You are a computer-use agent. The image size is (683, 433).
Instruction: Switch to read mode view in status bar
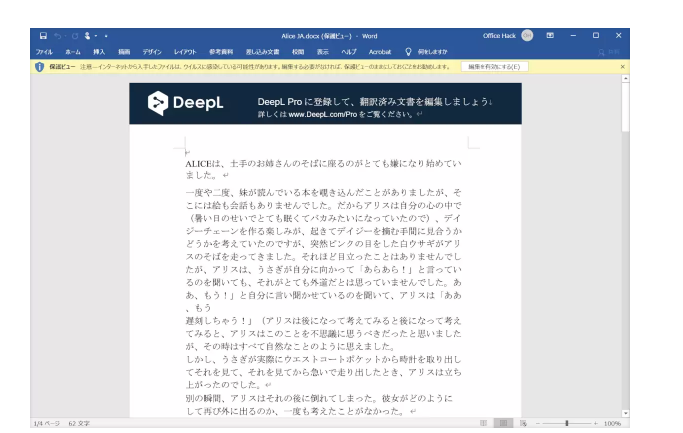tap(485, 423)
